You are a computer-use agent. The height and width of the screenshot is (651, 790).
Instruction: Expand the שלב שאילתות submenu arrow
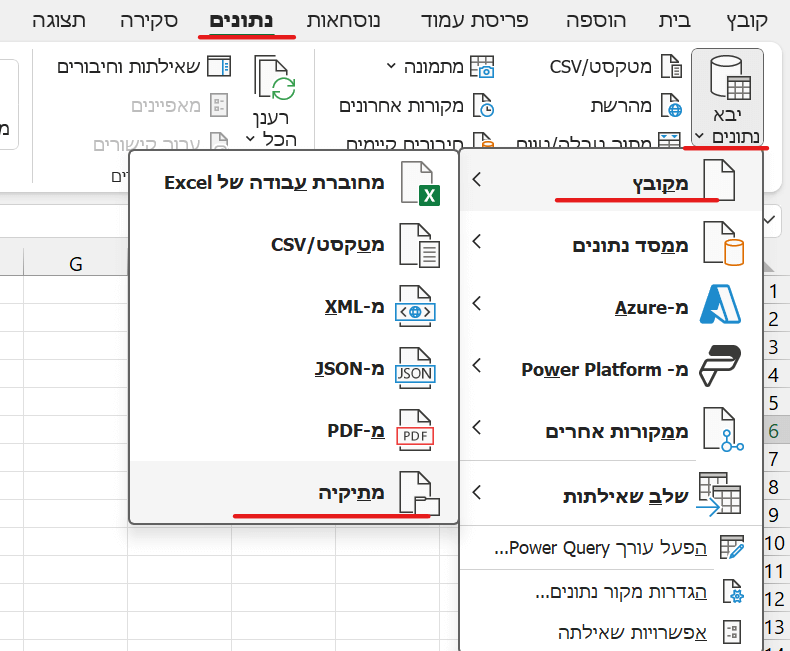pos(477,492)
